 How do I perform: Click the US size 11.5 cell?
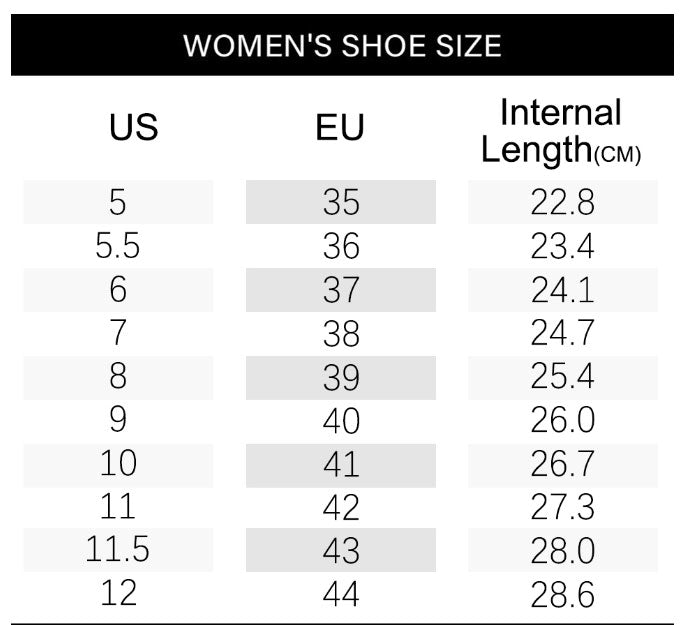[118, 551]
